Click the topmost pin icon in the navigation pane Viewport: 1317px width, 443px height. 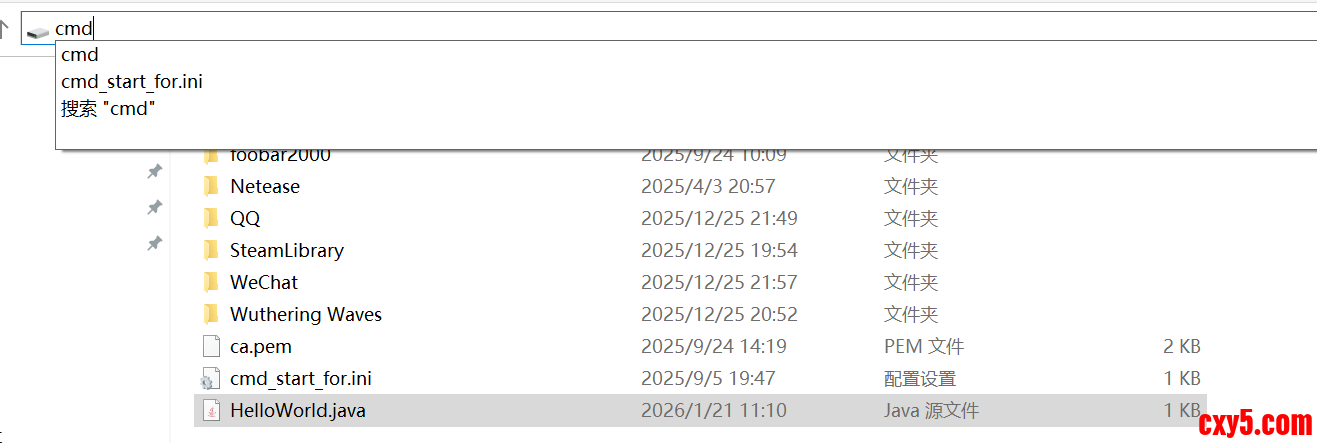[154, 172]
